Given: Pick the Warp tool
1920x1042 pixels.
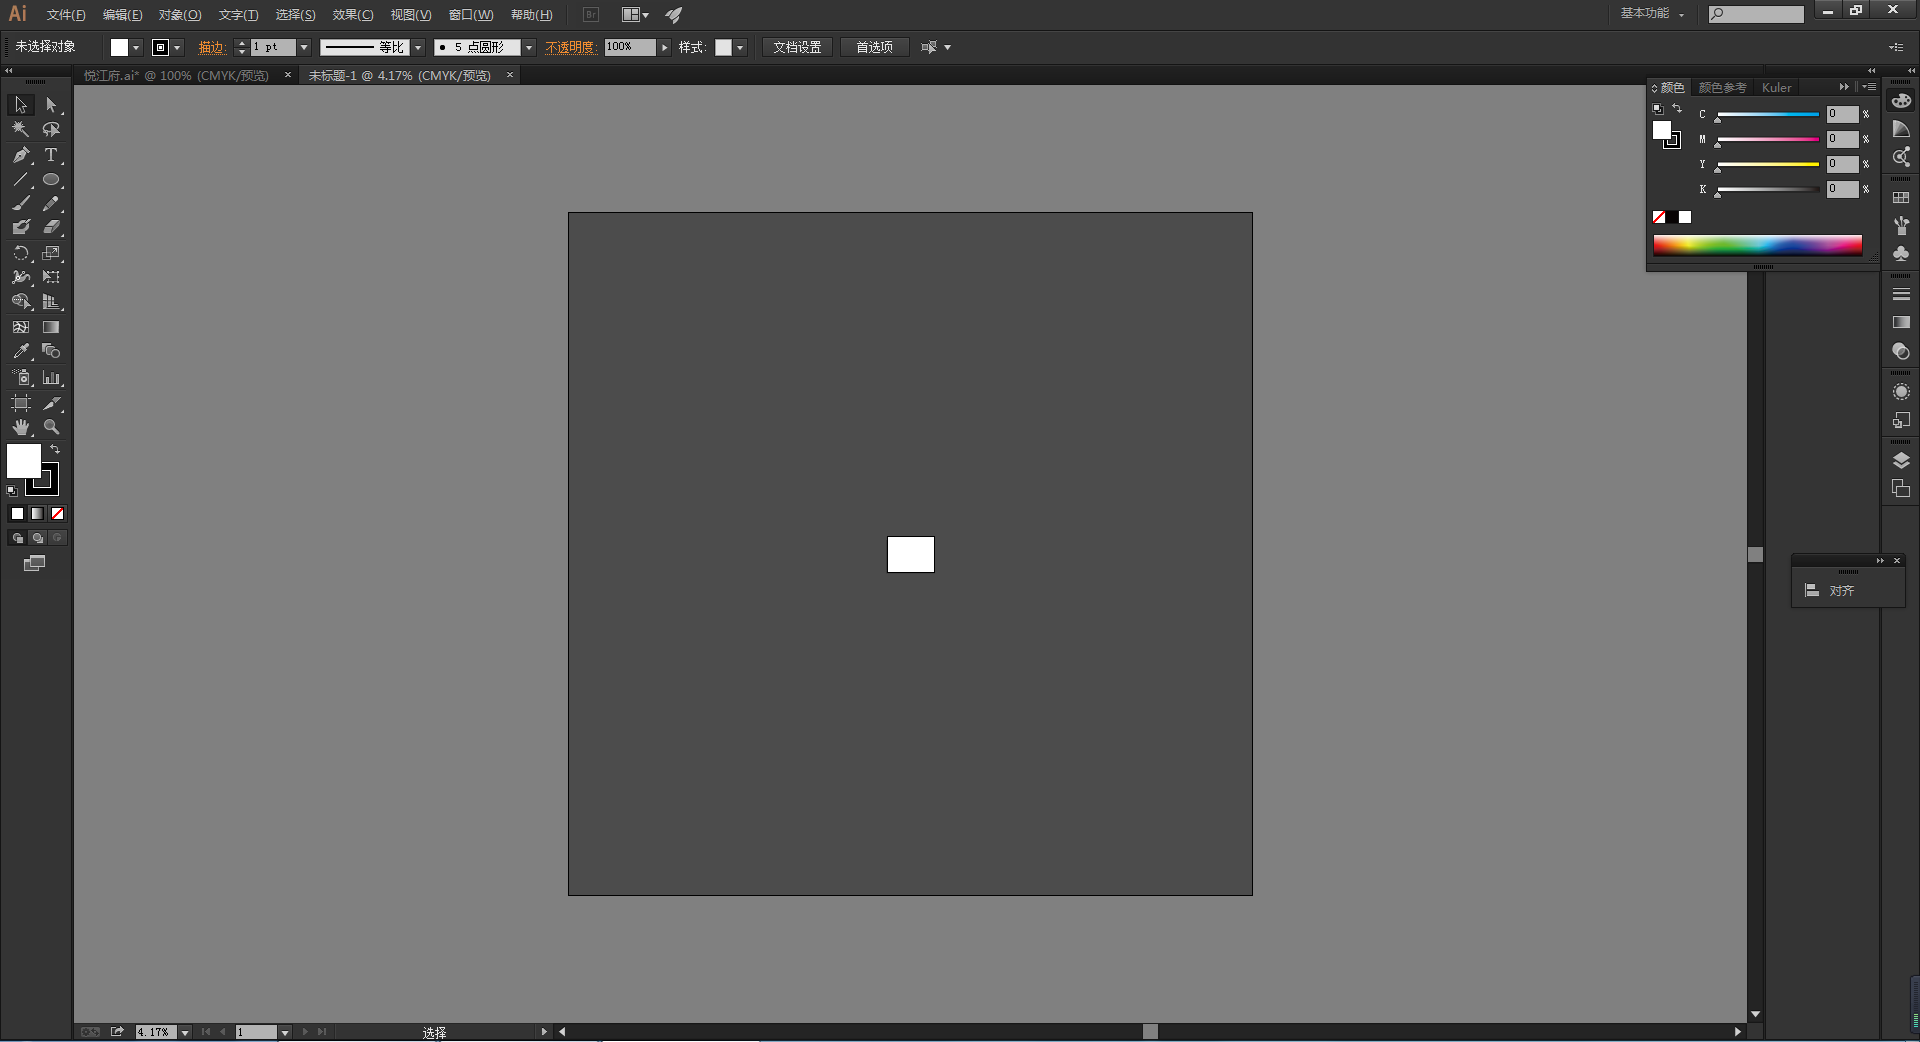Looking at the screenshot, I should pos(21,277).
